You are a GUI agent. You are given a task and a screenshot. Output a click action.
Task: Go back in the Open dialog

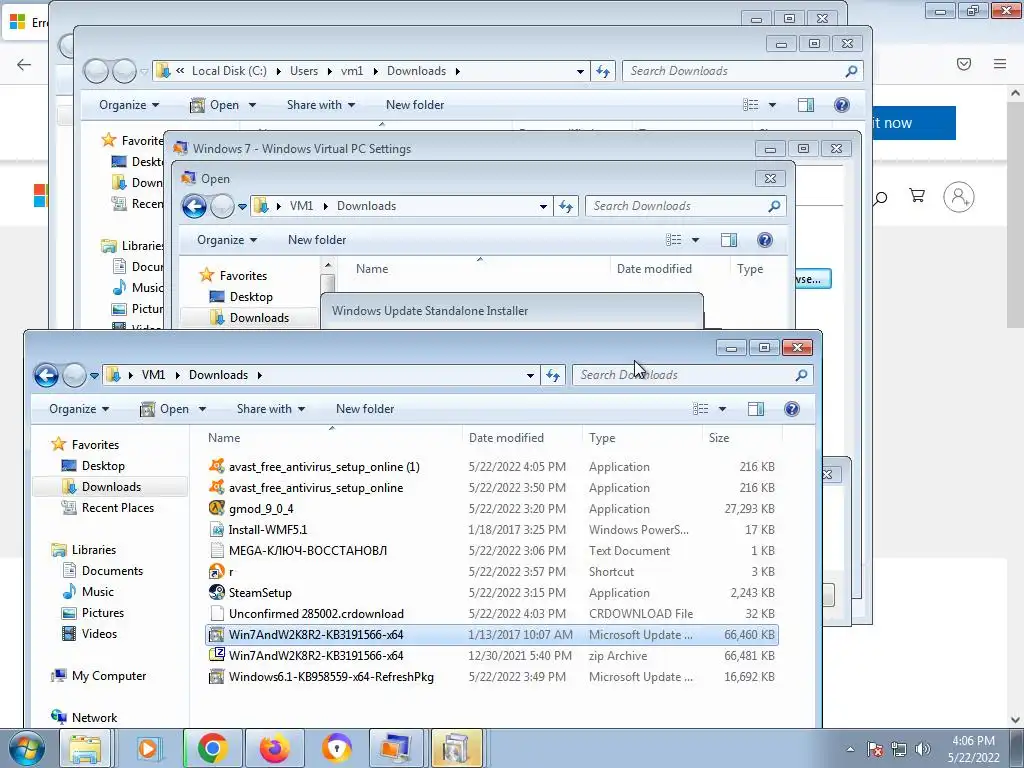tap(194, 206)
